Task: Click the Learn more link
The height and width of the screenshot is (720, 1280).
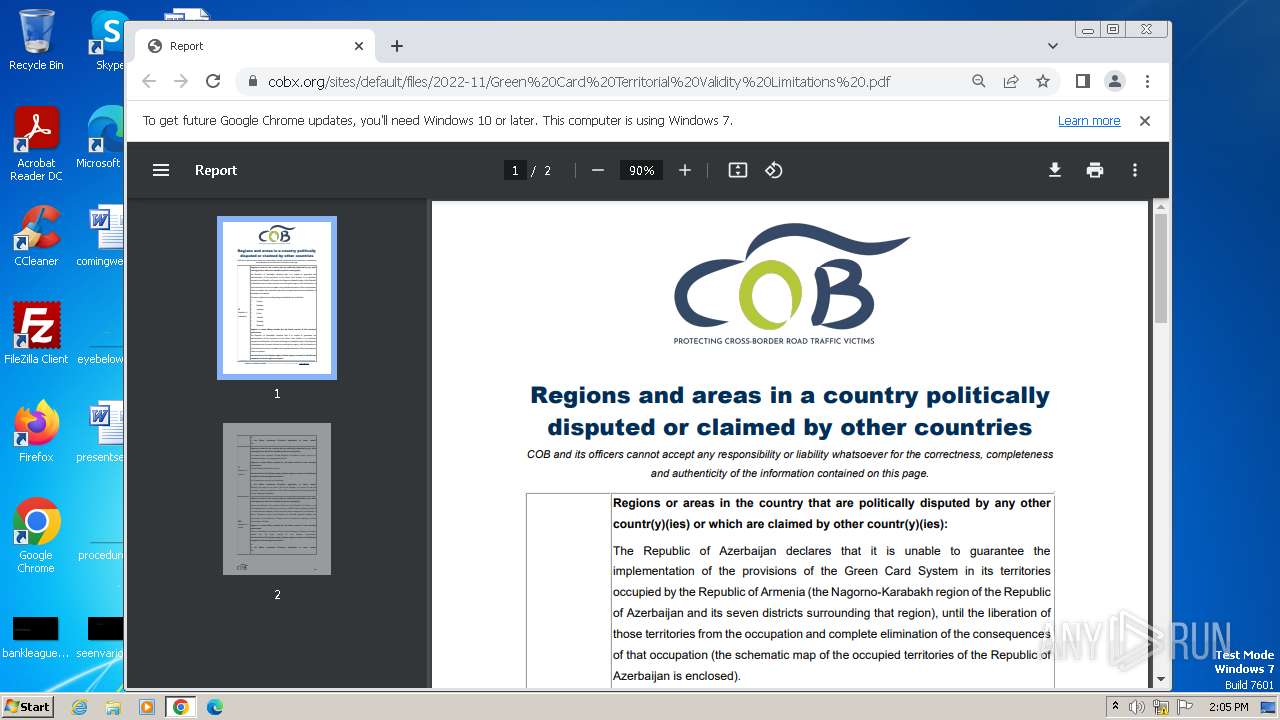Action: point(1089,120)
